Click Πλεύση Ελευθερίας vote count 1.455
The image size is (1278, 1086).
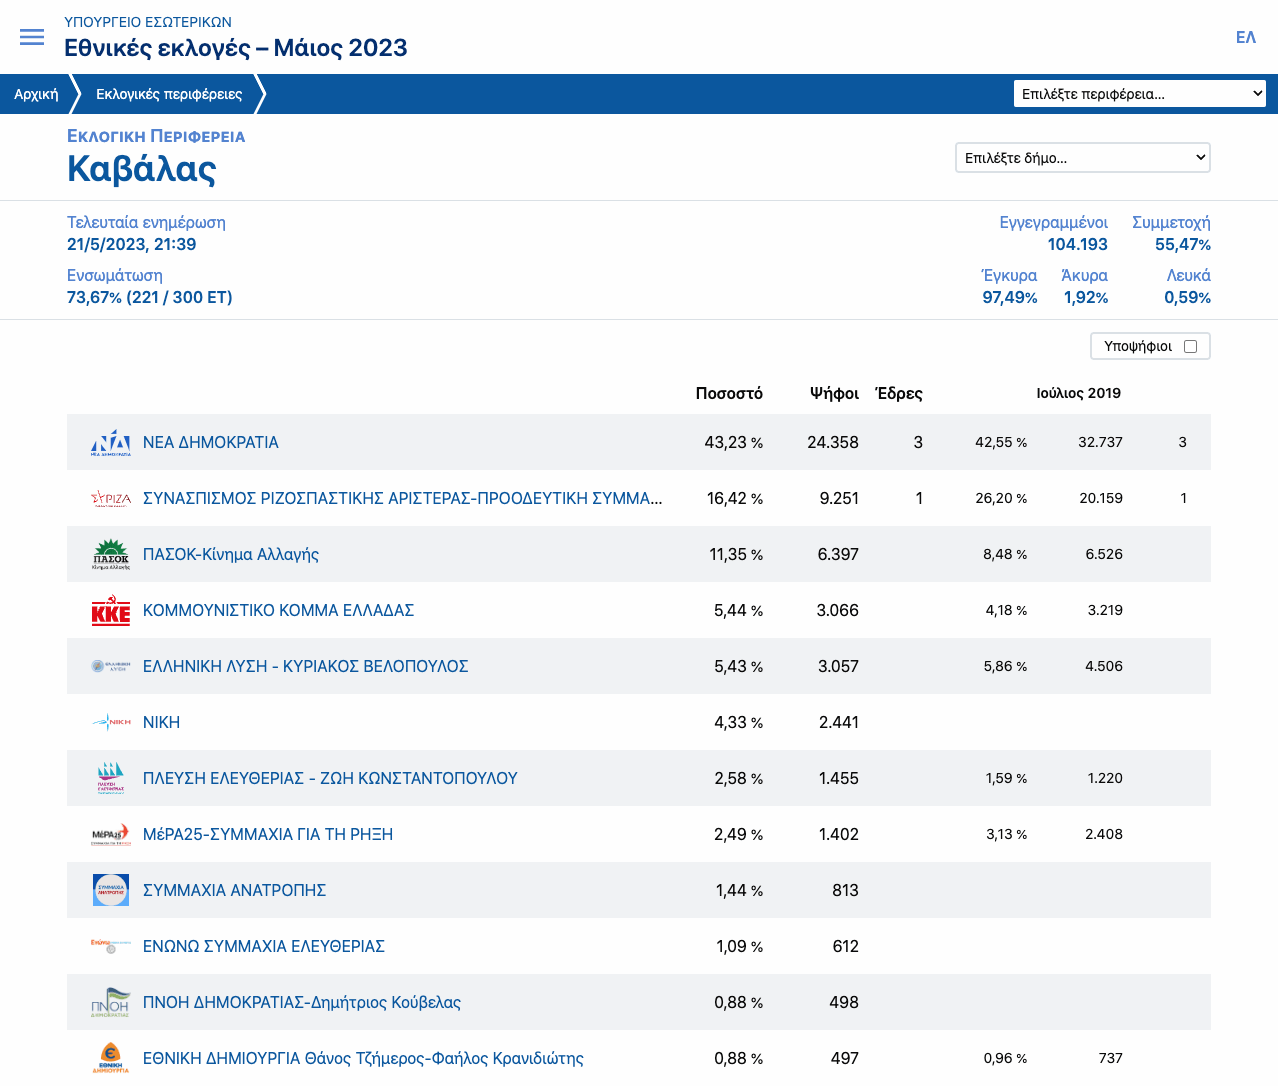pyautogui.click(x=839, y=778)
